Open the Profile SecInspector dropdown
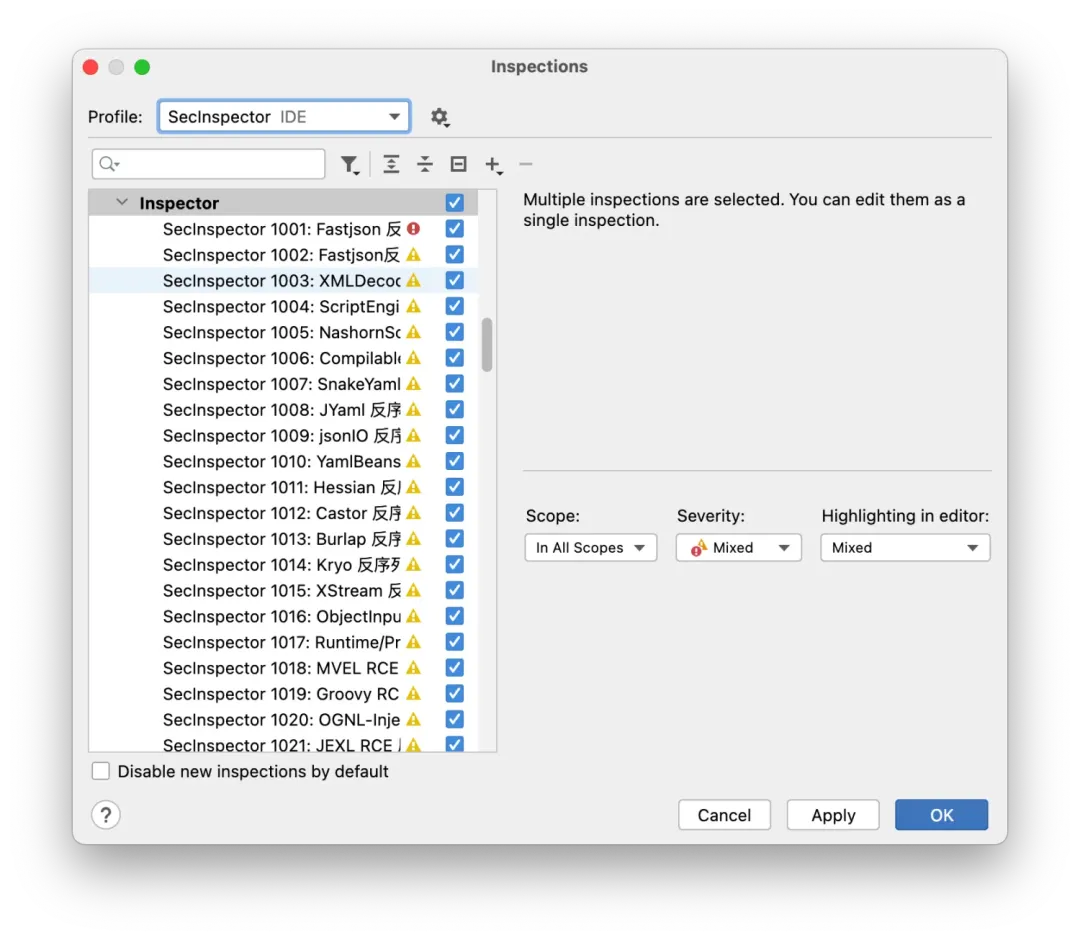The height and width of the screenshot is (940, 1080). (284, 116)
